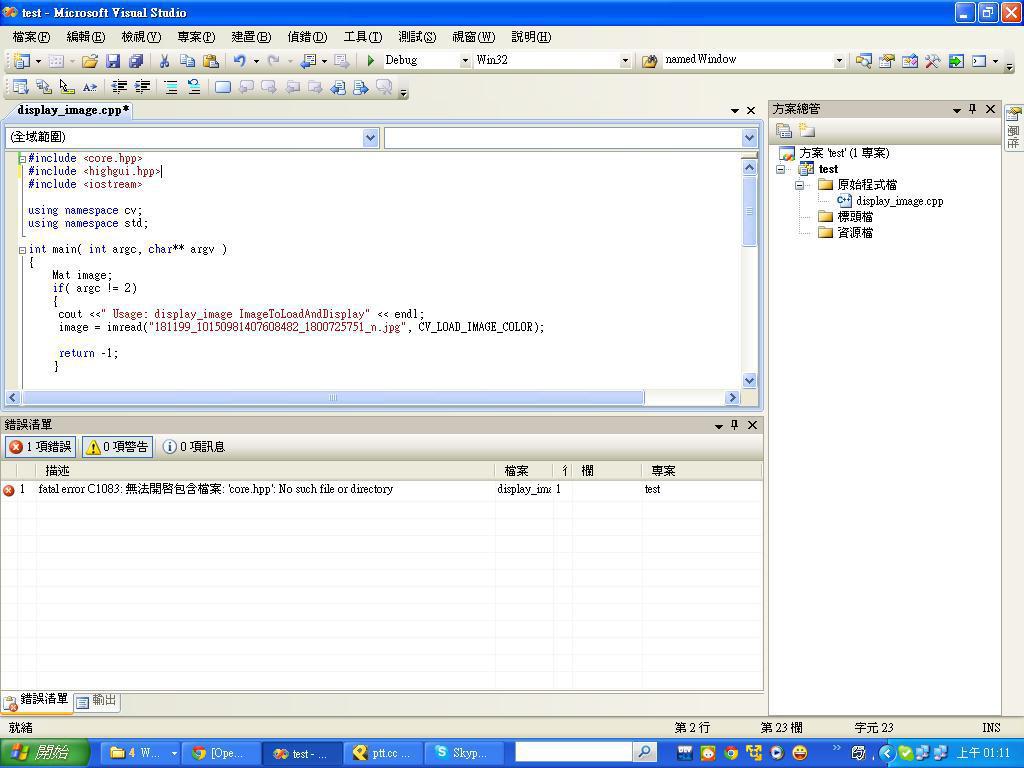This screenshot has height=768, width=1024.
Task: Click the Open File folder icon
Action: 90,61
